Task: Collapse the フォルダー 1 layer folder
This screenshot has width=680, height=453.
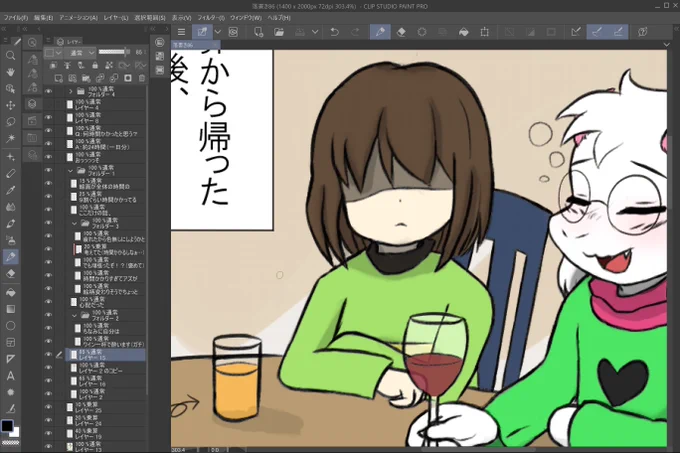Action: tap(71, 170)
